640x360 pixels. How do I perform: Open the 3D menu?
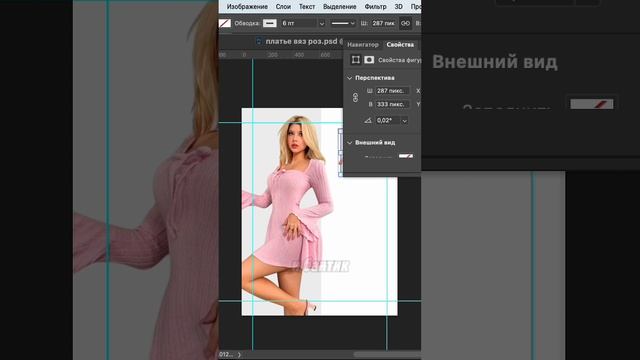tap(399, 7)
